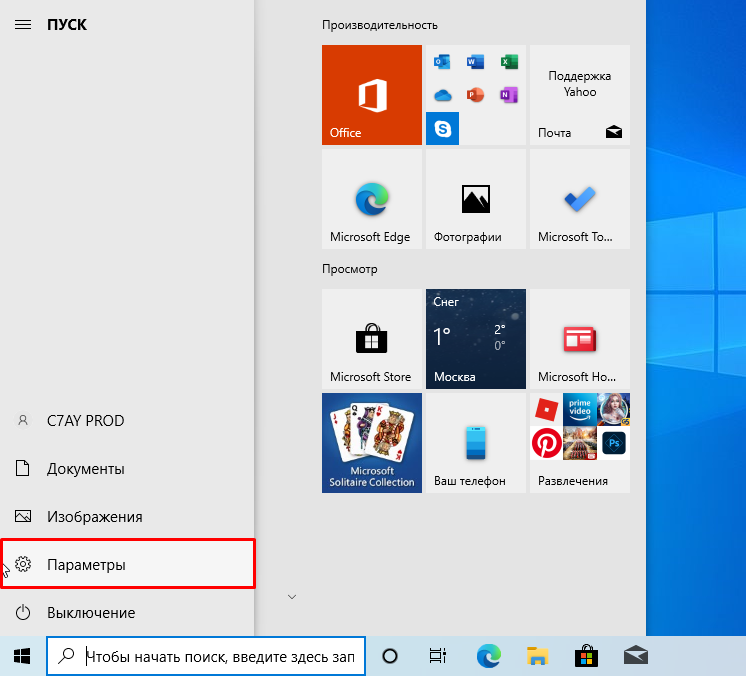Click the Windows Start button
746x676 pixels.
point(22,656)
